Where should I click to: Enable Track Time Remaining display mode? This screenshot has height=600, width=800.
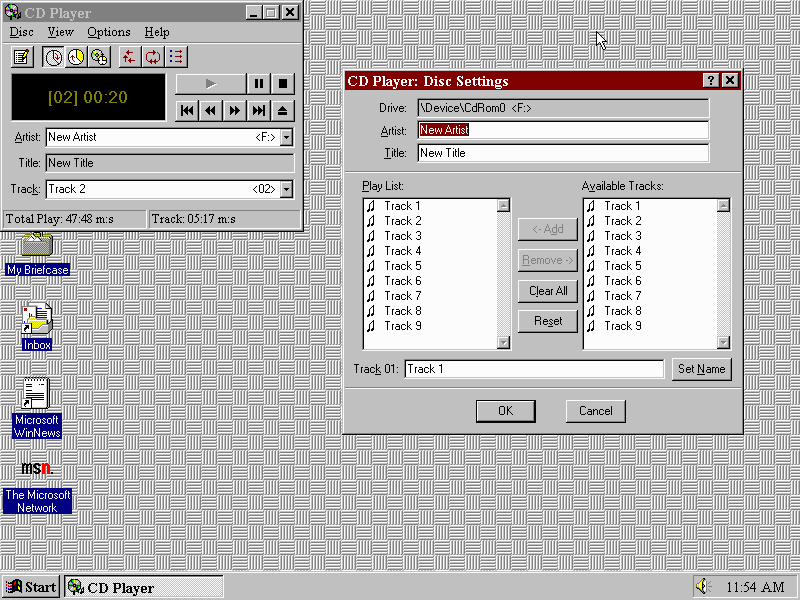pyautogui.click(x=76, y=57)
